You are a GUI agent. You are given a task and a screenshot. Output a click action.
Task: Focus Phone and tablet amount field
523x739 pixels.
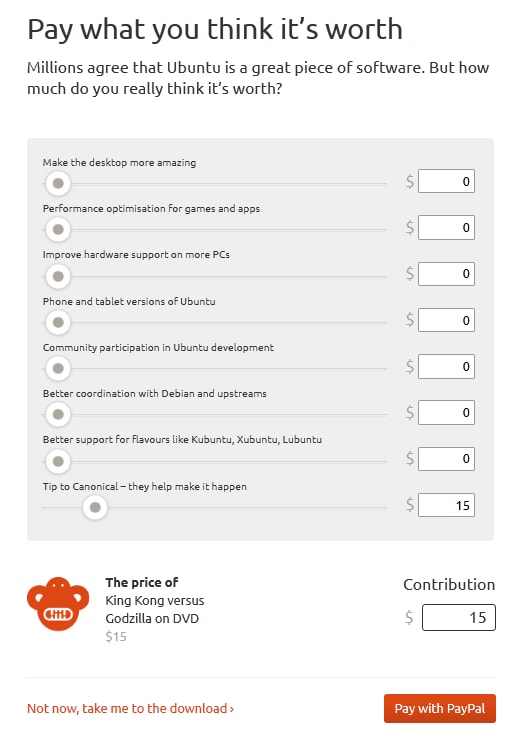pos(446,320)
